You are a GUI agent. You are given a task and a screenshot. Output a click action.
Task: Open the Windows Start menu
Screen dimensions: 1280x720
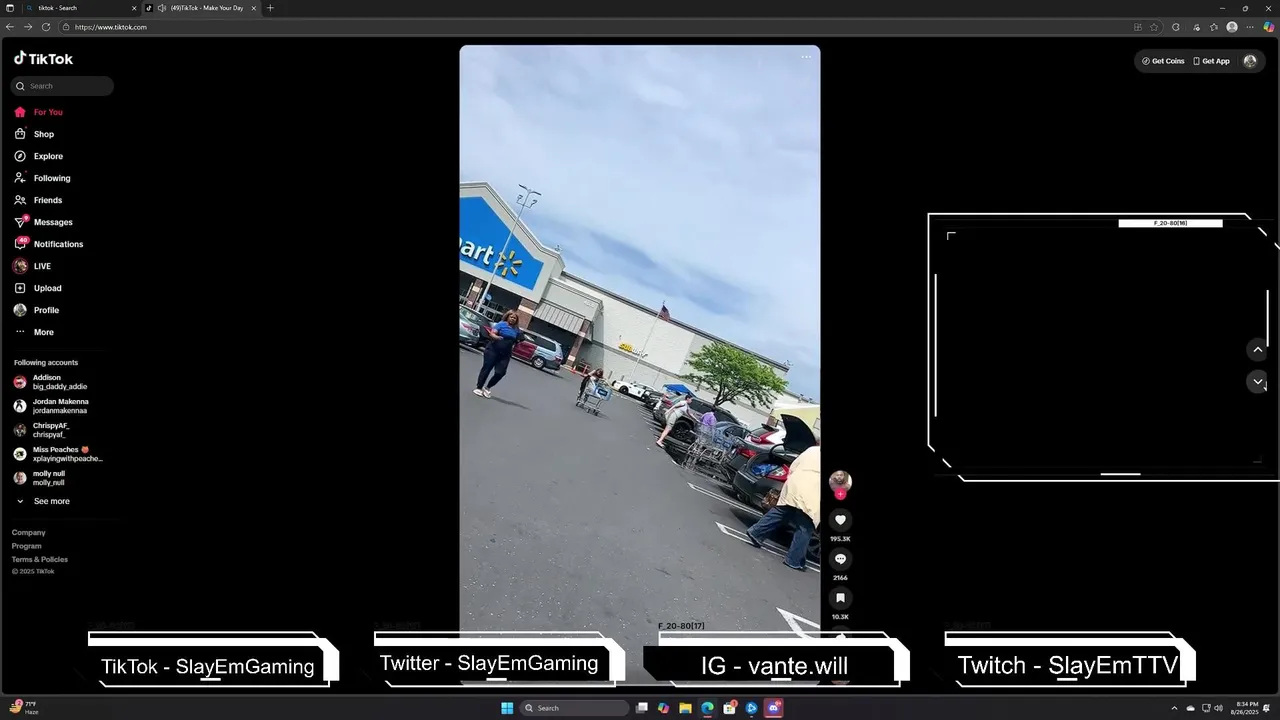coord(507,708)
